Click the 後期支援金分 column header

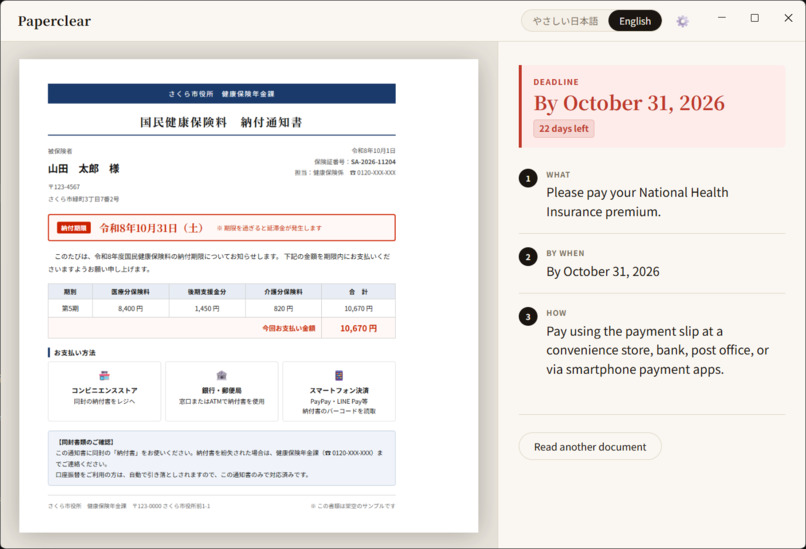coord(207,291)
